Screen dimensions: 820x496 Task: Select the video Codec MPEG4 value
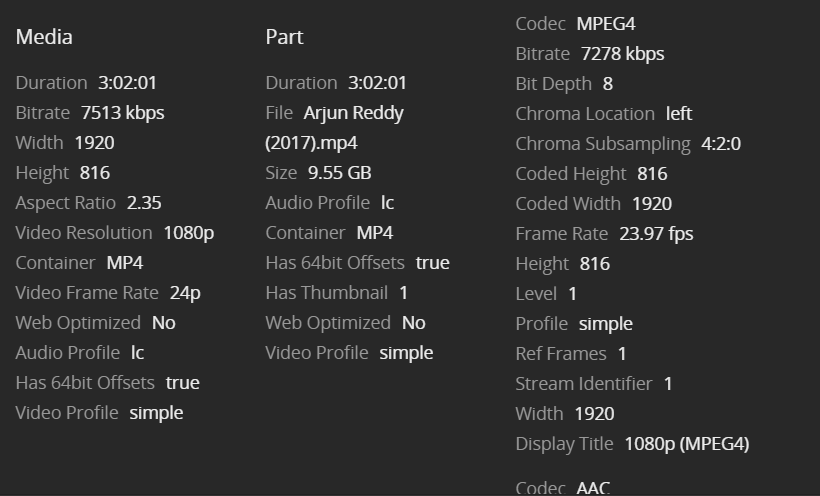tap(606, 24)
